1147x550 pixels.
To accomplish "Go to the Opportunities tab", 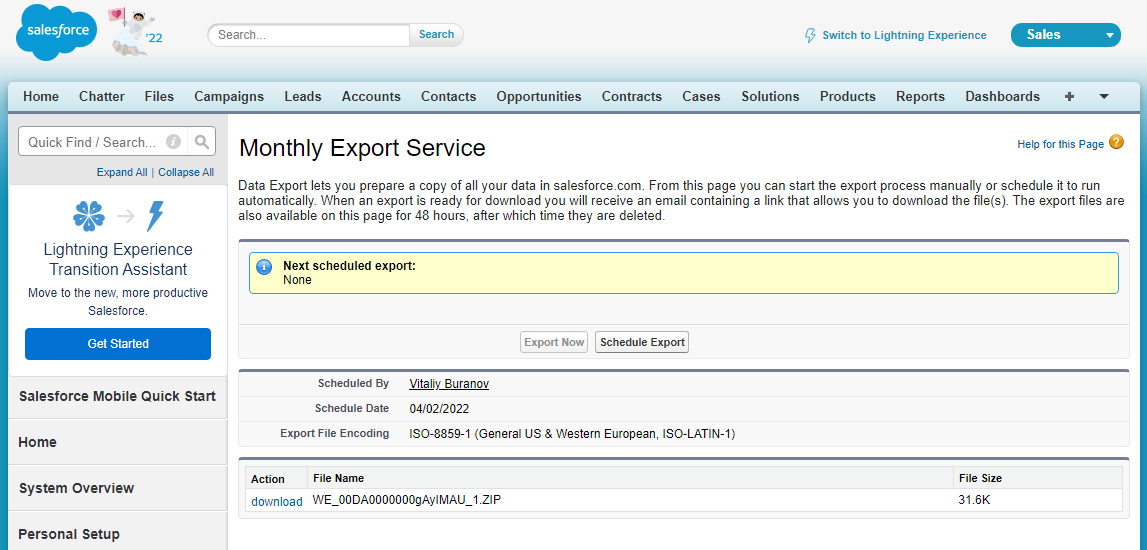I will click(x=539, y=97).
